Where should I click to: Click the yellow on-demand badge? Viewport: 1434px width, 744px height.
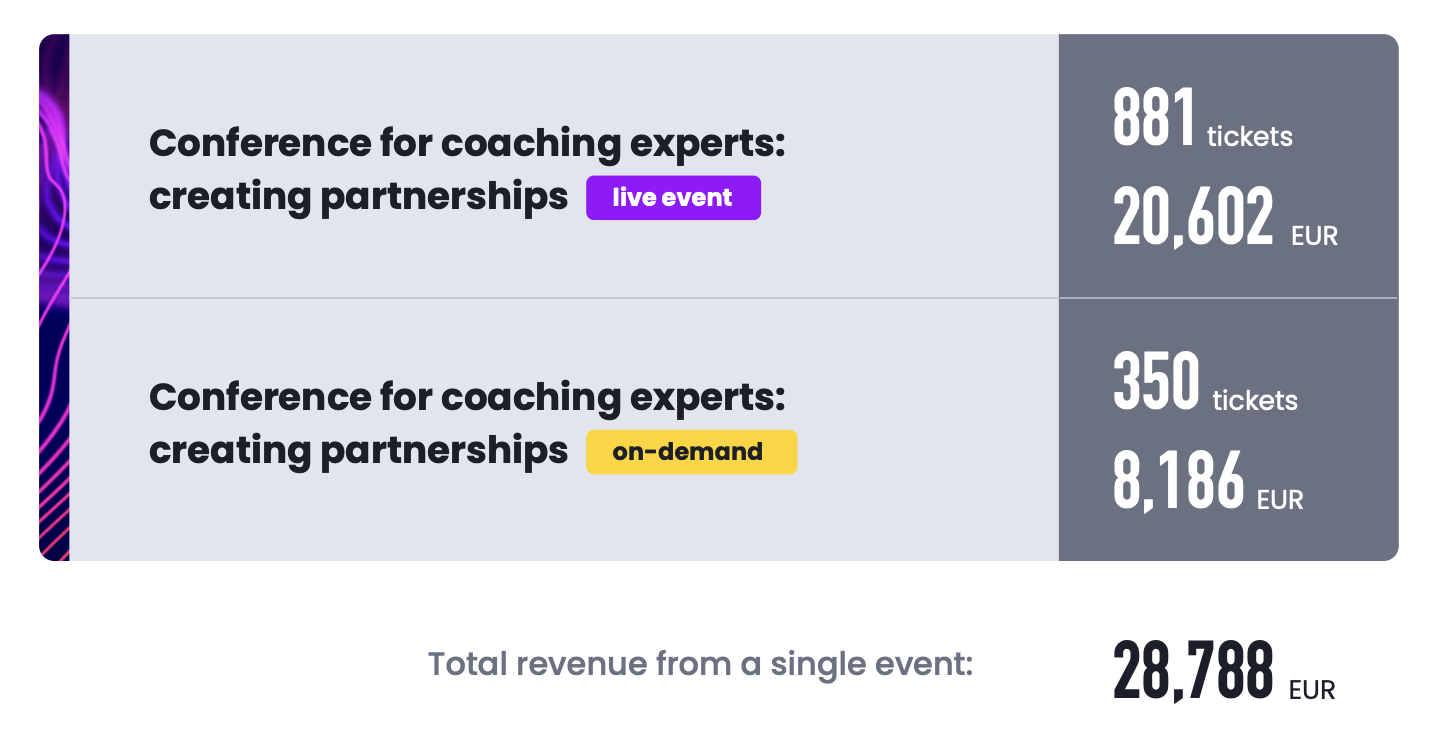(691, 452)
